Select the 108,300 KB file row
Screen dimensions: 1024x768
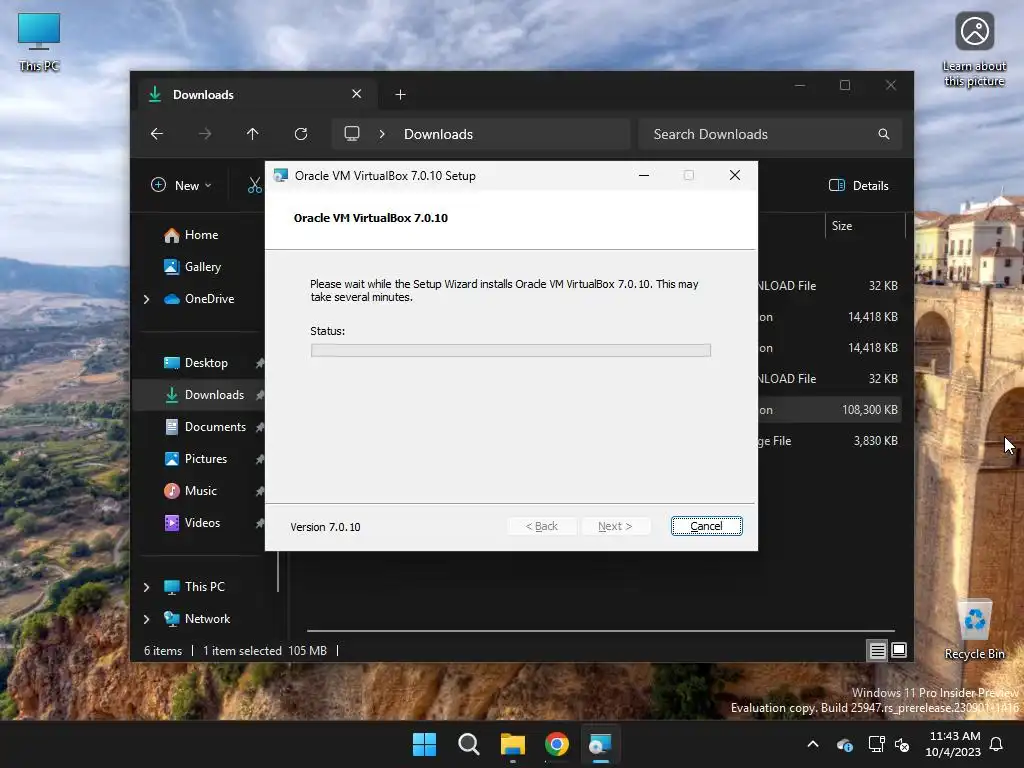click(829, 410)
